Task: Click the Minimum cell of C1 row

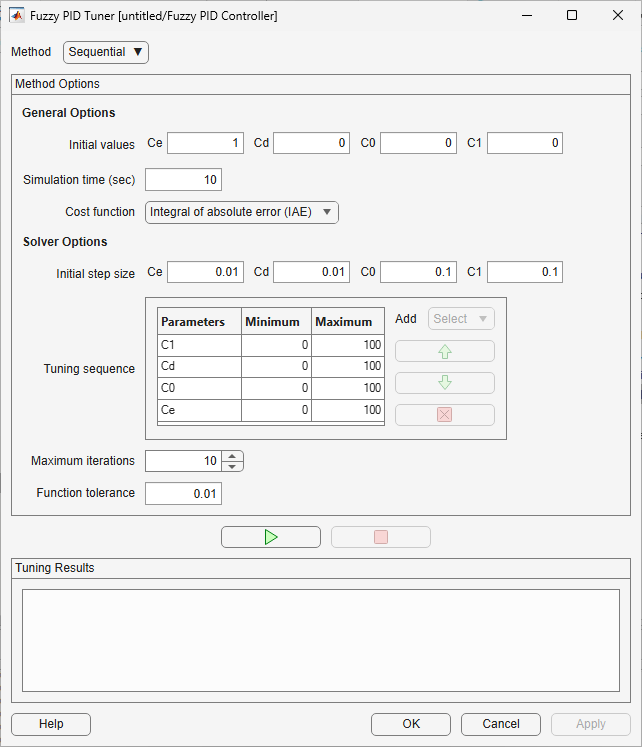Action: point(276,345)
